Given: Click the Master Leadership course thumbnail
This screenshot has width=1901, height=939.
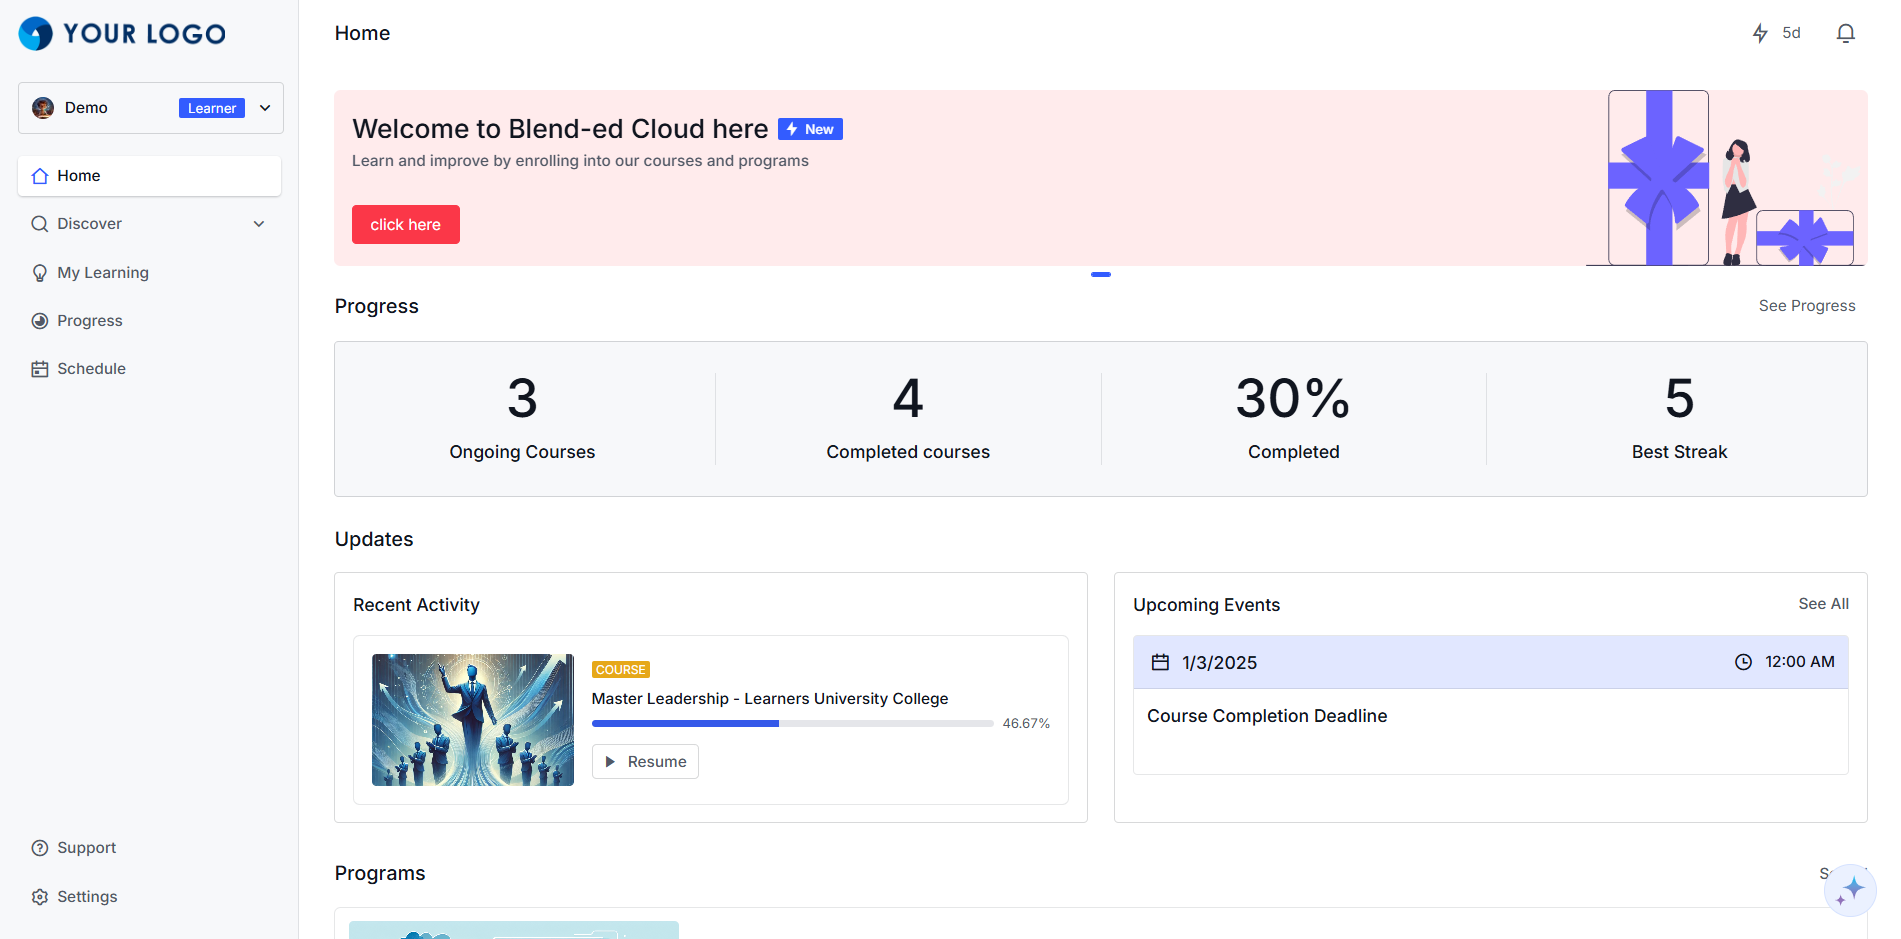Looking at the screenshot, I should click(472, 719).
